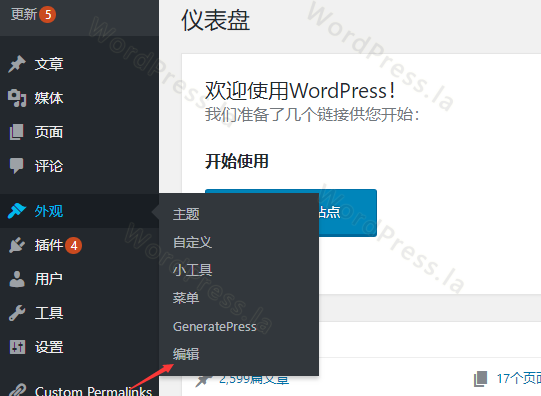Click the orange 4 plugins badge
Viewport: 541px width, 396px height.
tap(73, 245)
